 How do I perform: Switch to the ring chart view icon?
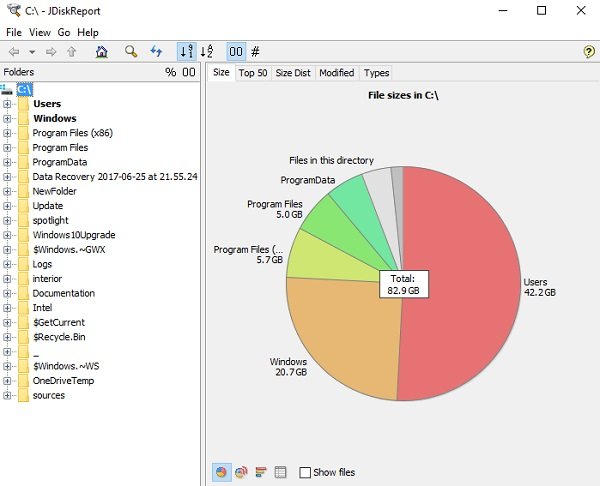coord(241,472)
